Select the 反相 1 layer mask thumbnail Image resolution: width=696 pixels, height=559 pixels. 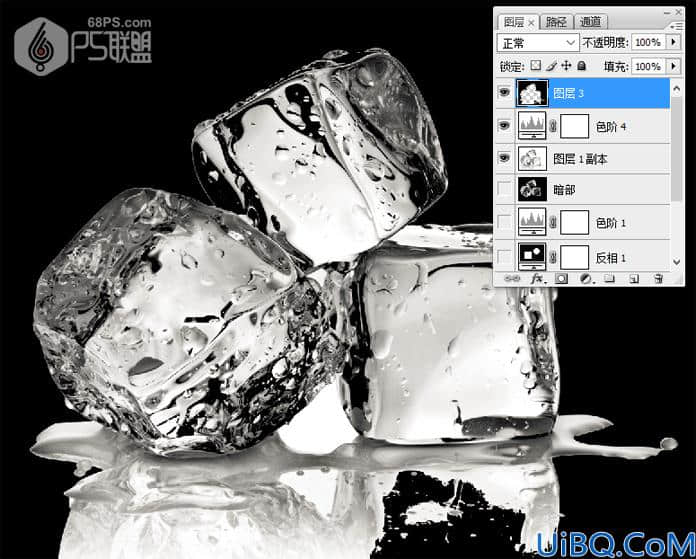[x=574, y=257]
